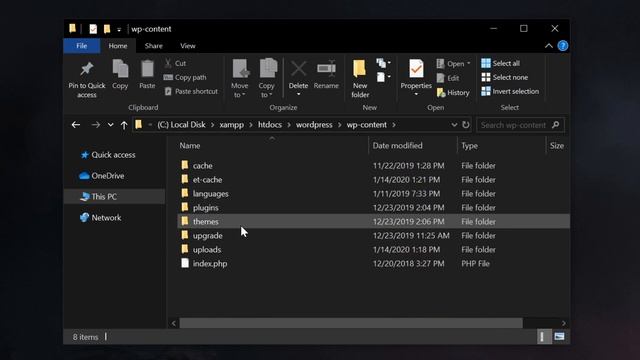640x360 pixels.
Task: Click (C:) Local Disk breadcrumb
Action: click(x=181, y=125)
